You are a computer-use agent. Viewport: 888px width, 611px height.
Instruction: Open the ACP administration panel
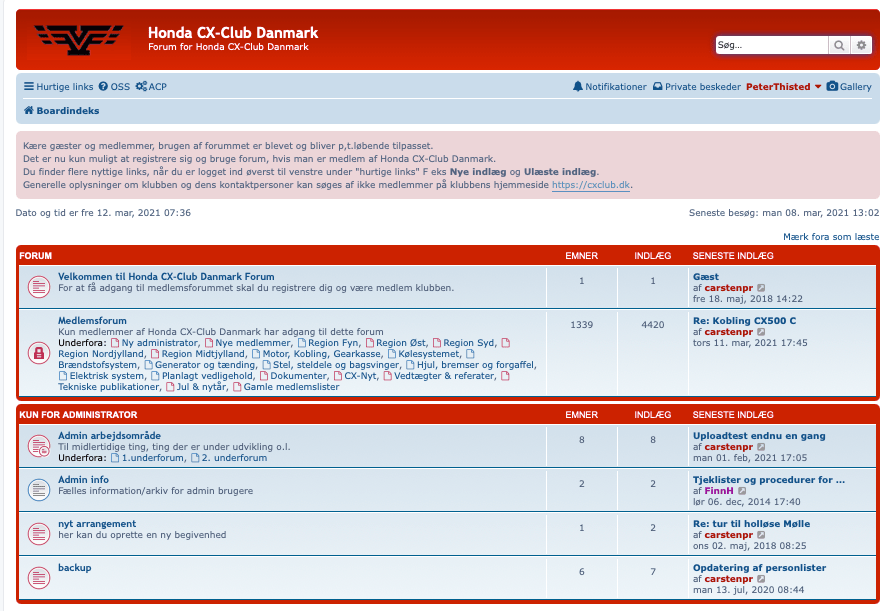click(151, 87)
